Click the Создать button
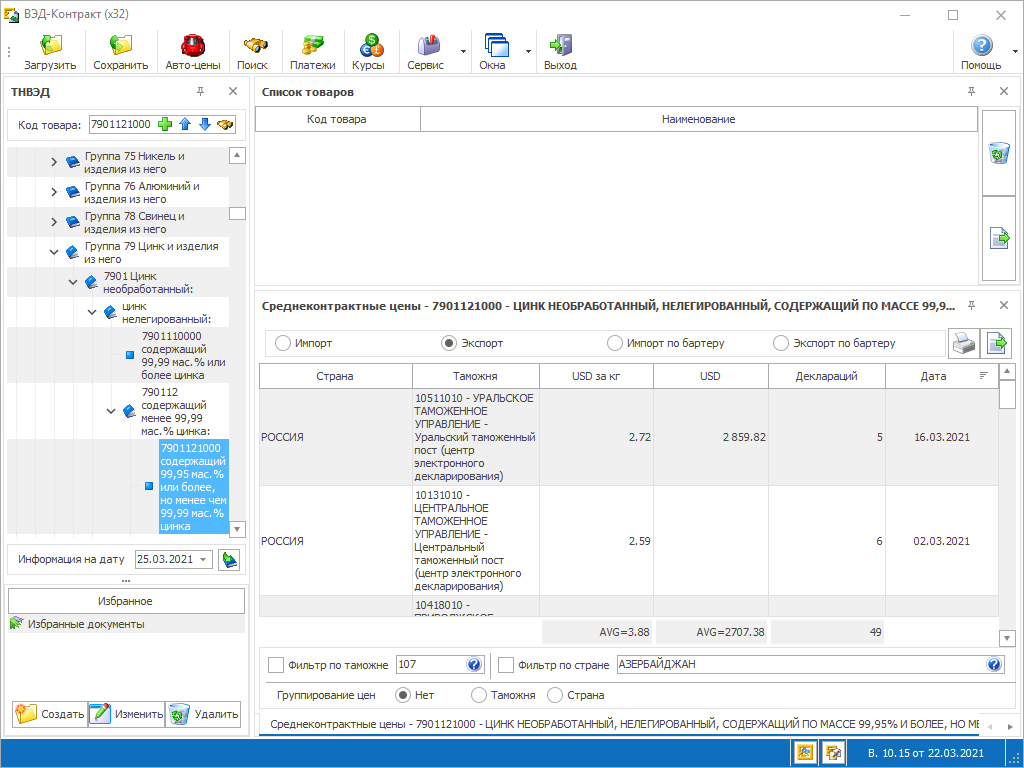The image size is (1024, 768). pyautogui.click(x=50, y=714)
